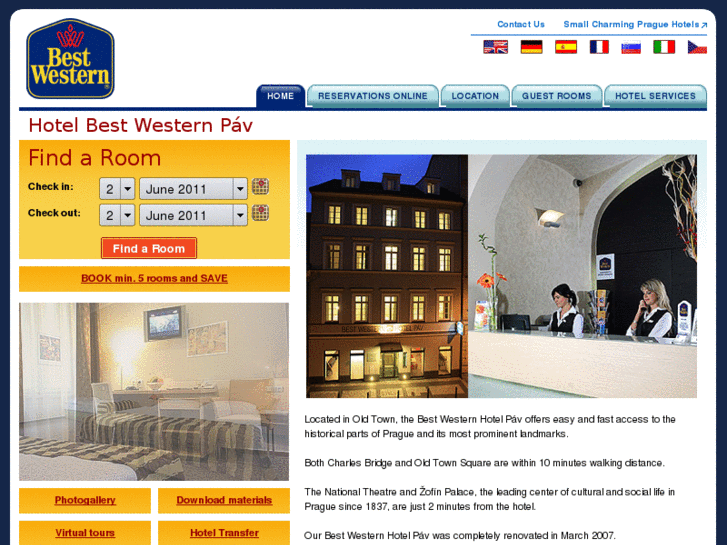The width and height of the screenshot is (727, 545).
Task: Click the renovated in March 2007 sentence
Action: [459, 535]
